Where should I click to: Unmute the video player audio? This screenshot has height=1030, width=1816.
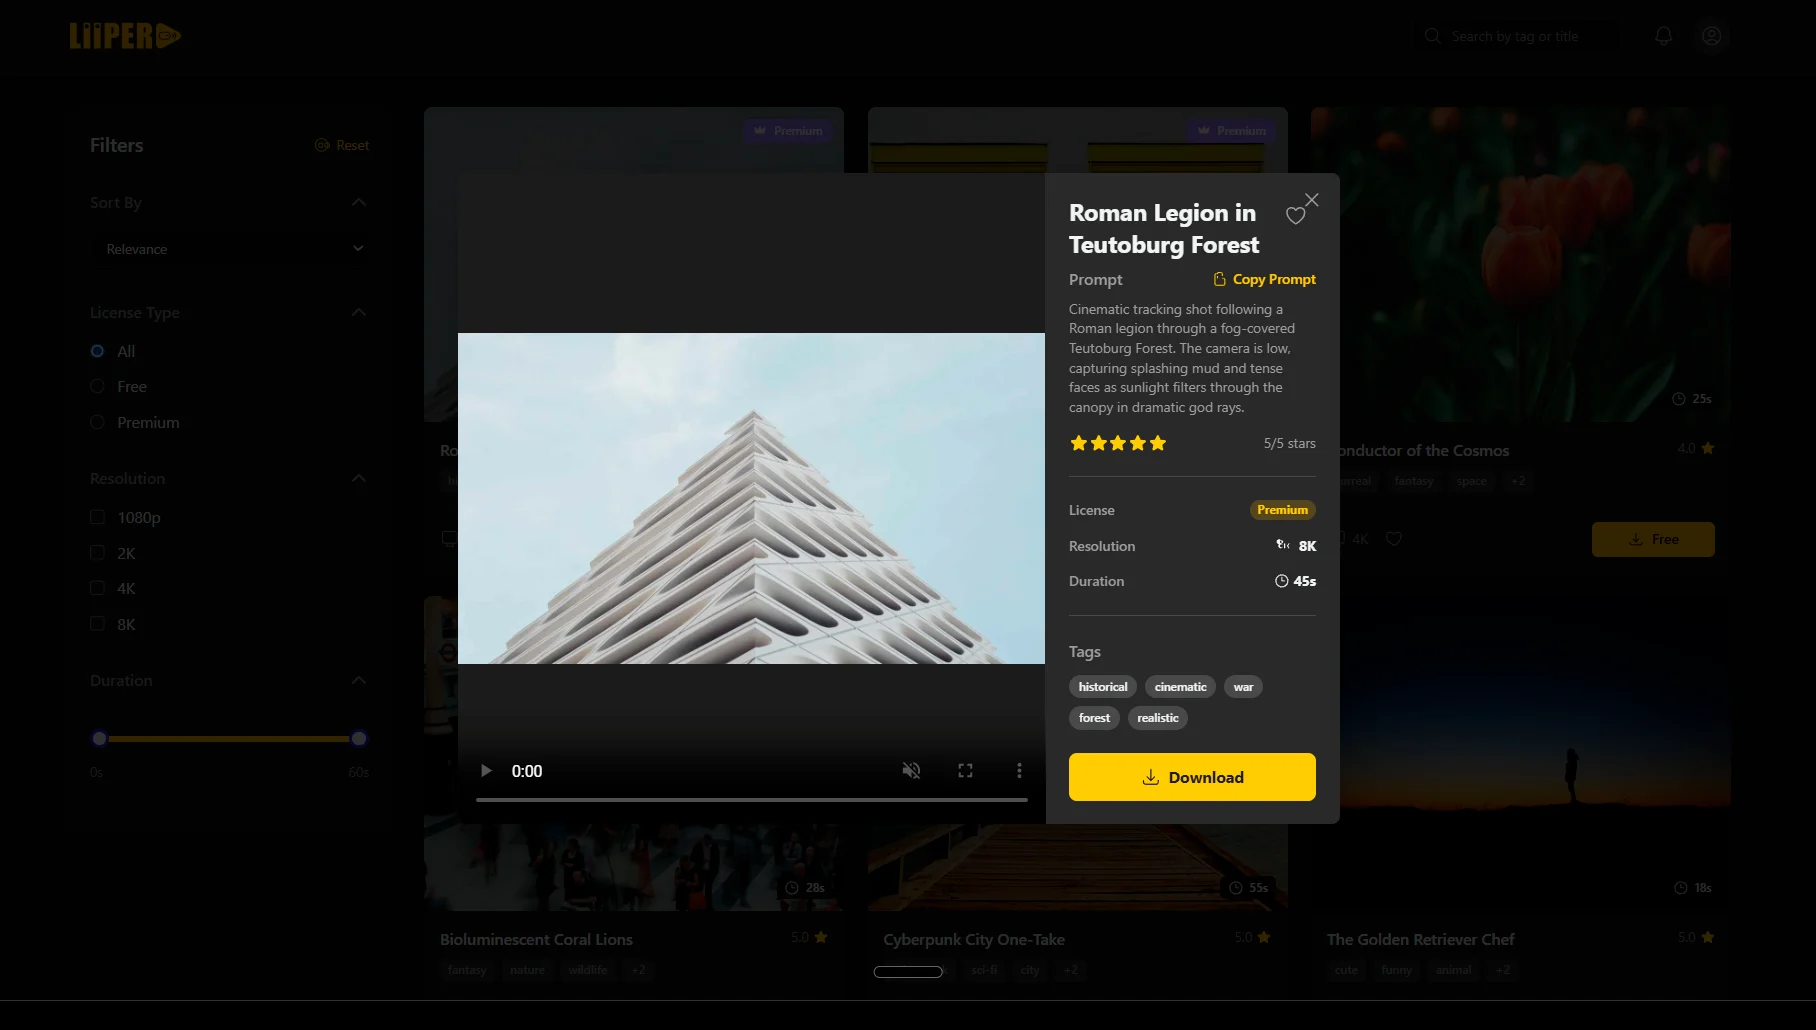coord(911,771)
